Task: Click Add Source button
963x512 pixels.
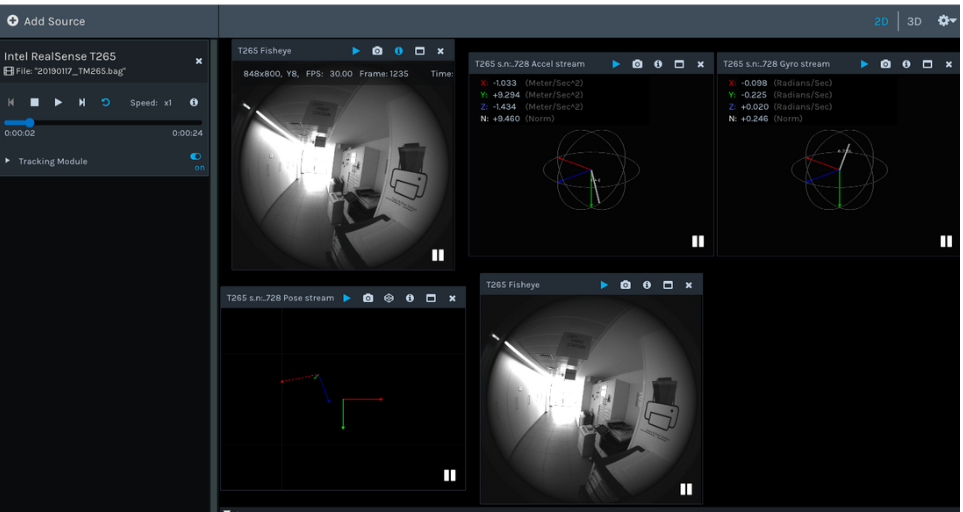Action: [46, 21]
